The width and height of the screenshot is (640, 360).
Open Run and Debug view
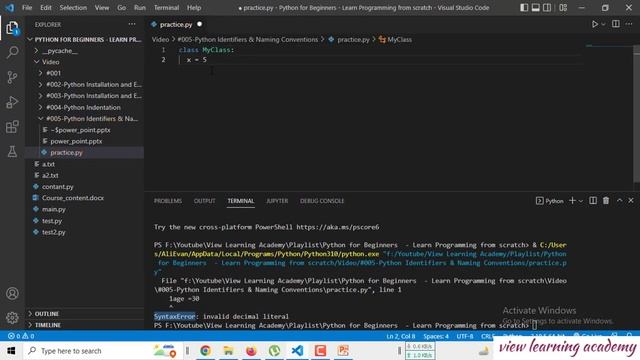tap(12, 102)
